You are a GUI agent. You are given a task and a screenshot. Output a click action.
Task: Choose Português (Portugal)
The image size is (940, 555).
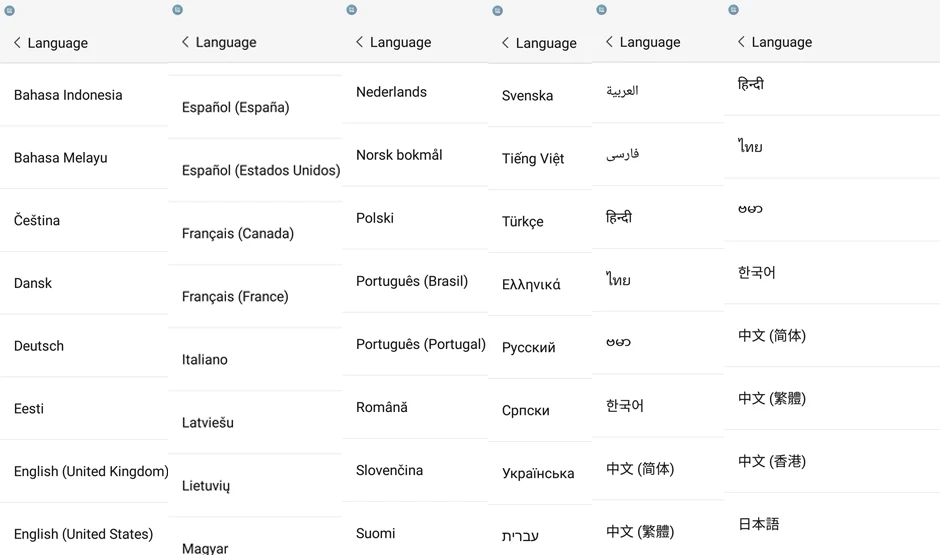point(415,344)
